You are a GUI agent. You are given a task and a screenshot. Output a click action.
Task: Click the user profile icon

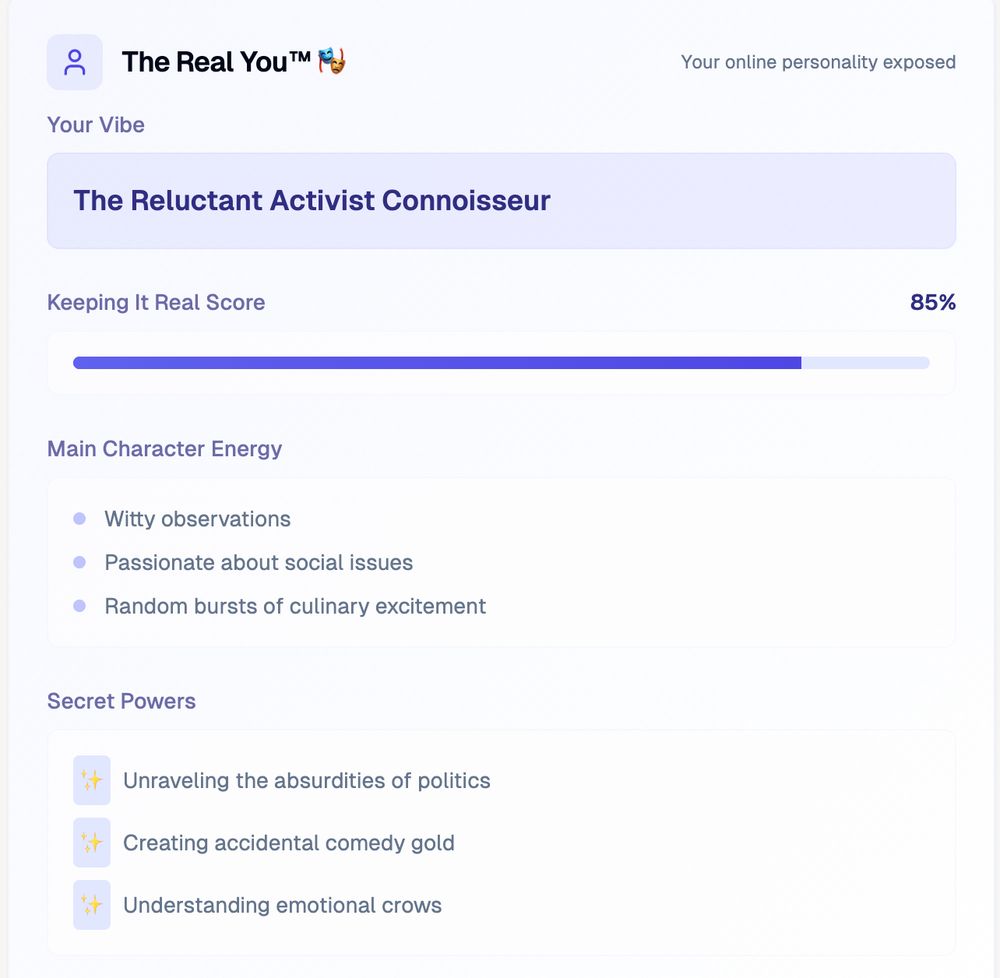click(x=75, y=62)
